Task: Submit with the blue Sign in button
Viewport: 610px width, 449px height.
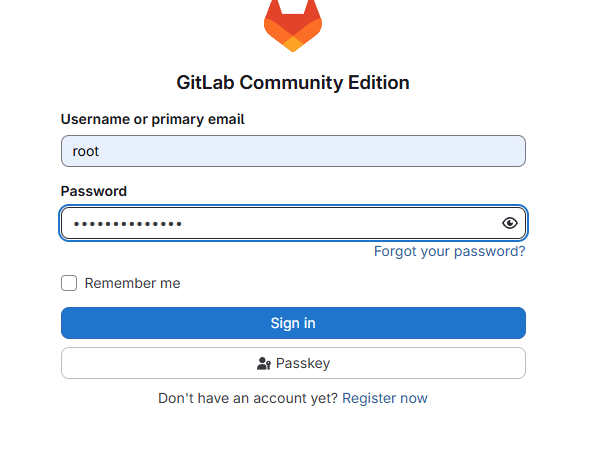Action: (x=293, y=323)
